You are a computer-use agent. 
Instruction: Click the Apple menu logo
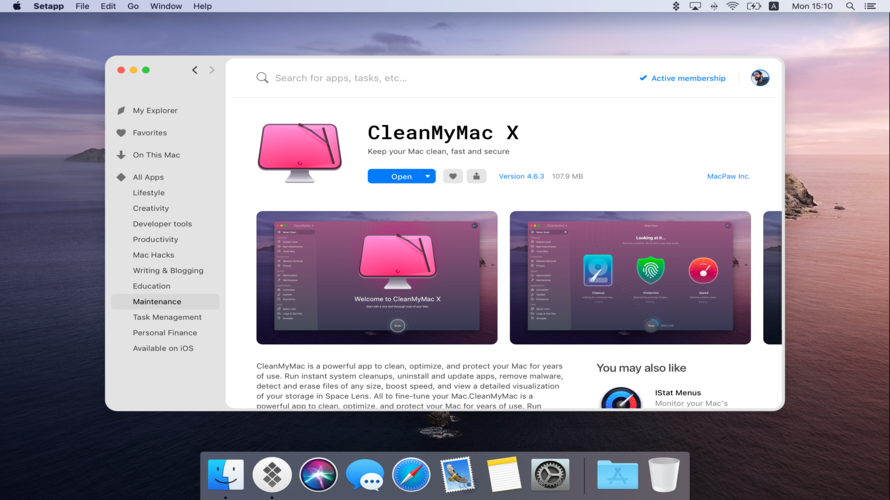(x=17, y=6)
